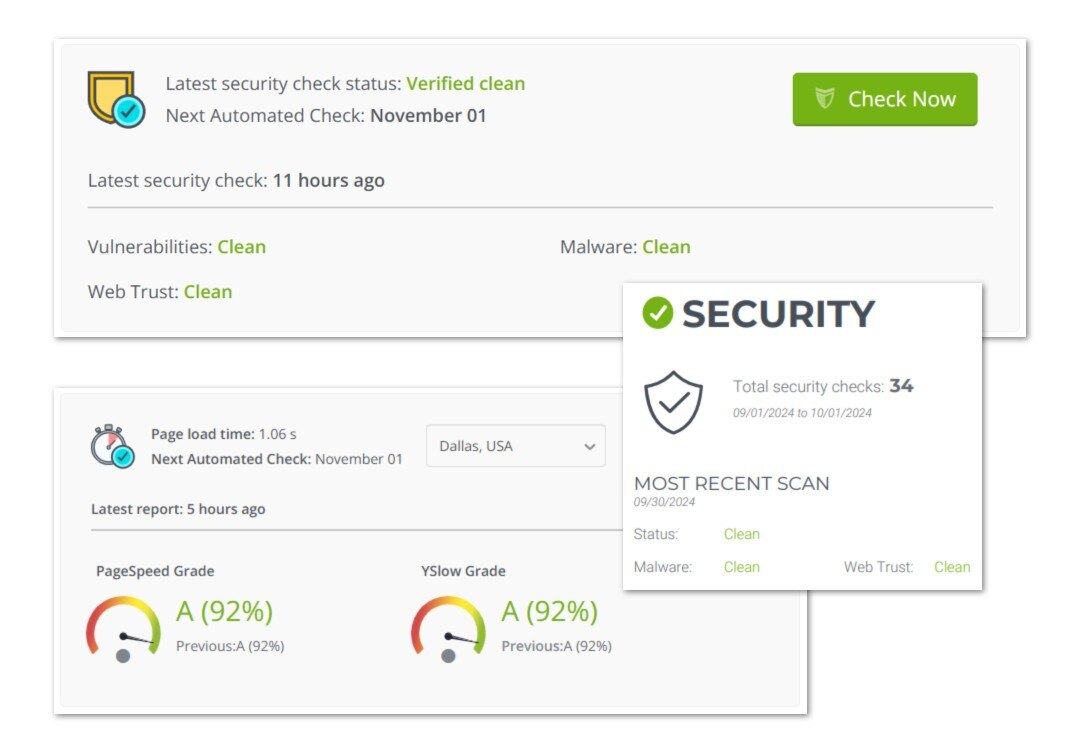Click the Total security checks count 34

click(901, 386)
